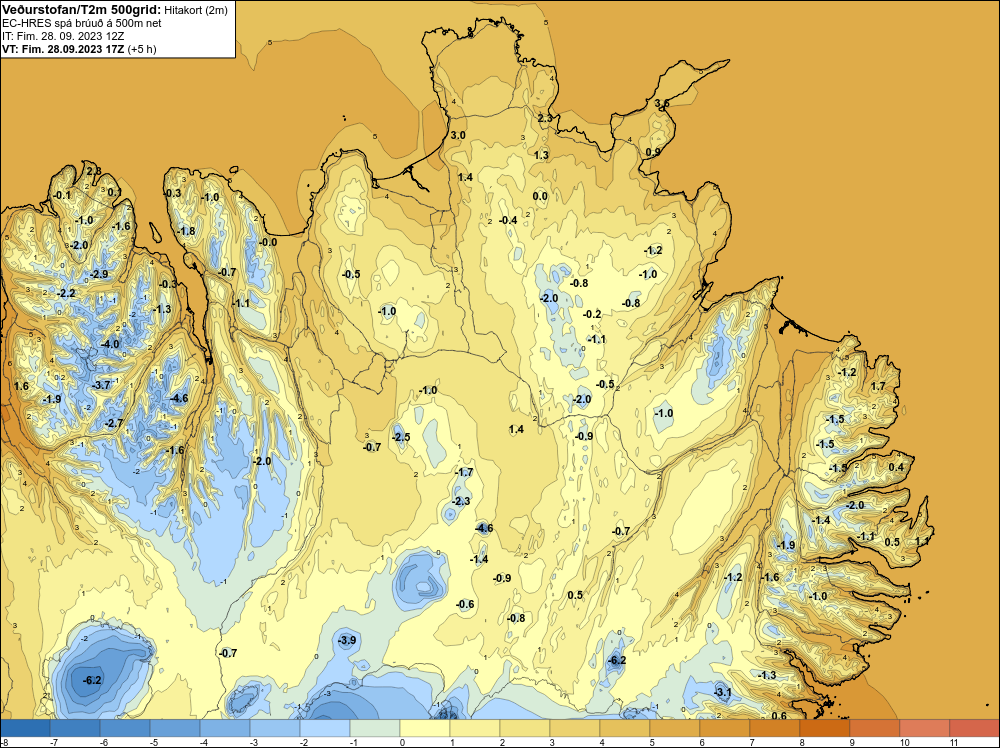Screen dimensions: 1000x748
Task: Click the "-2.5" temperature value on the map
Action: (401, 437)
